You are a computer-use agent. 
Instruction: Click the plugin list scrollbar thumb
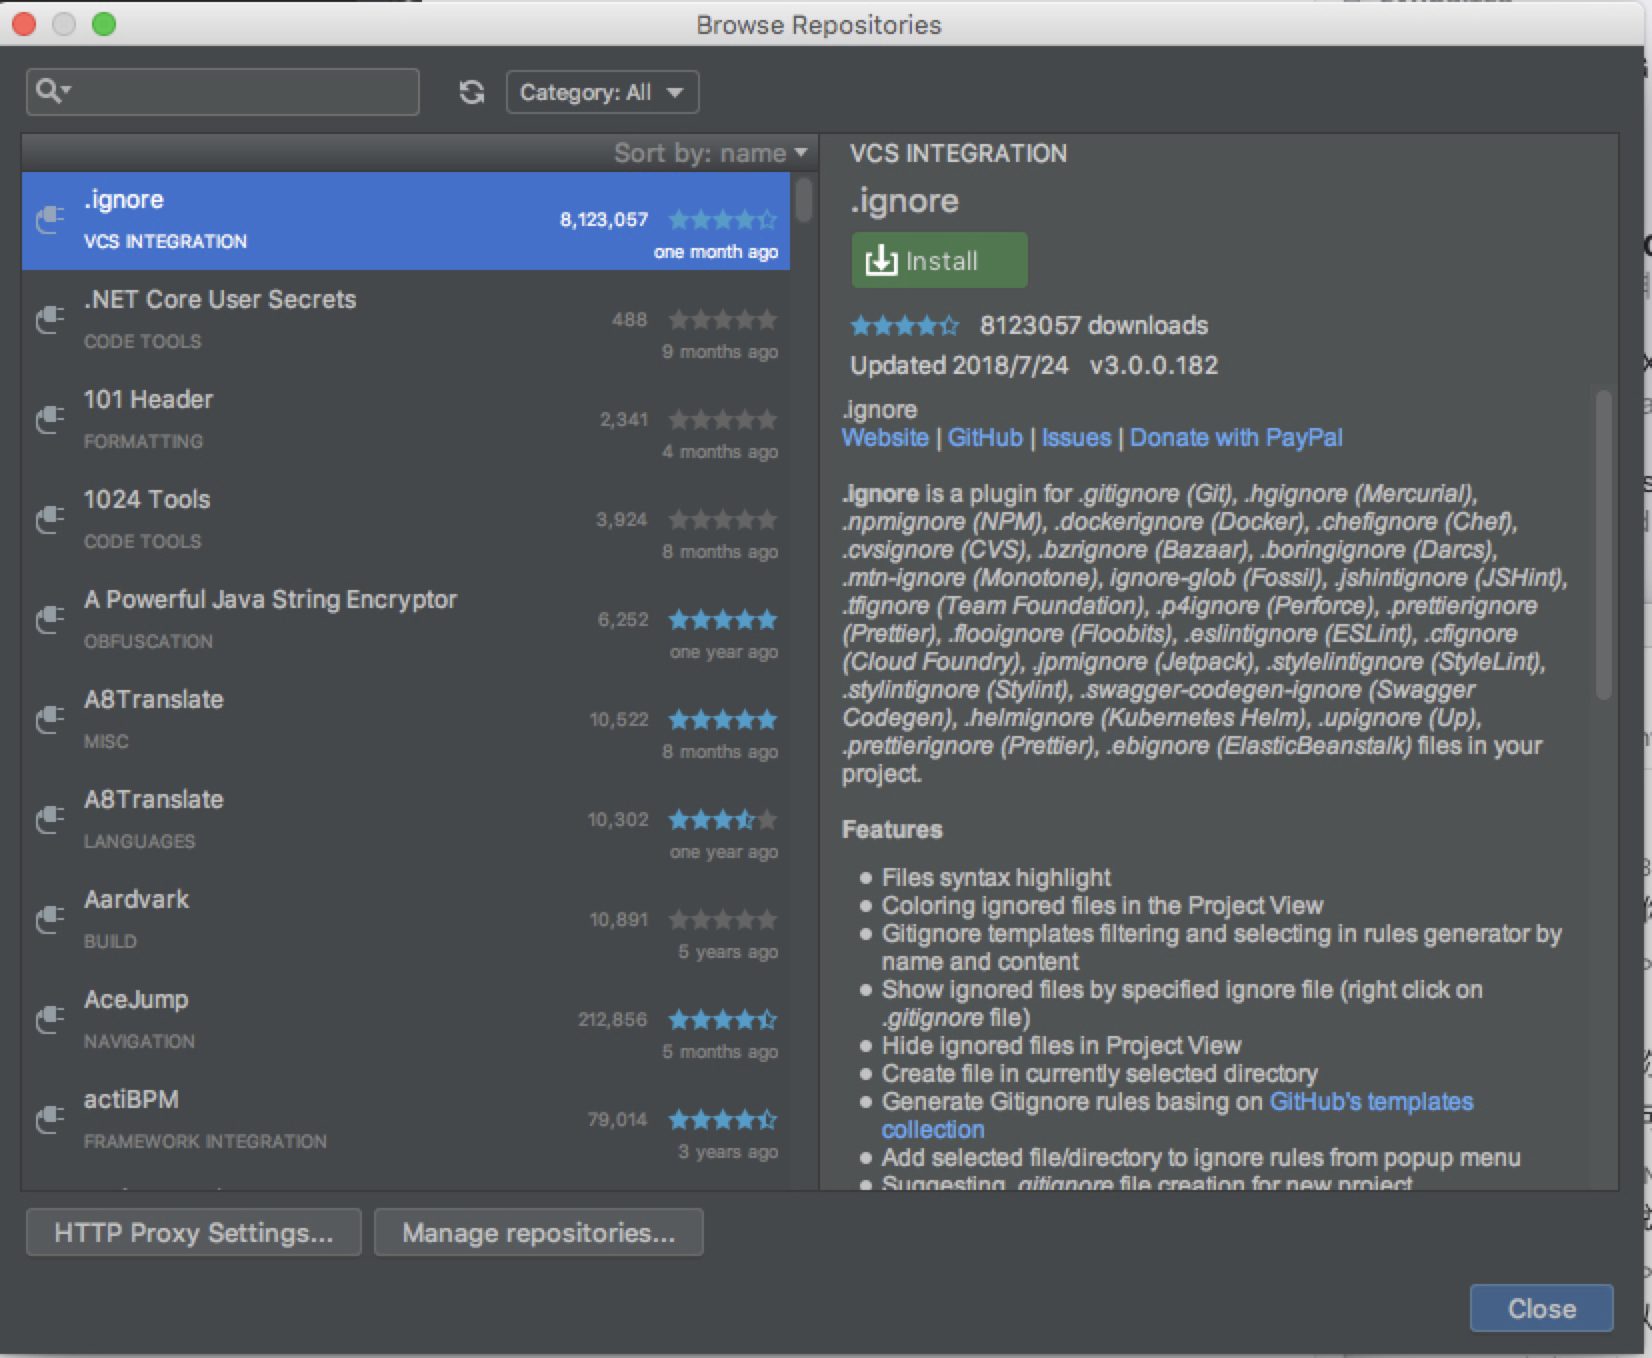[x=804, y=199]
